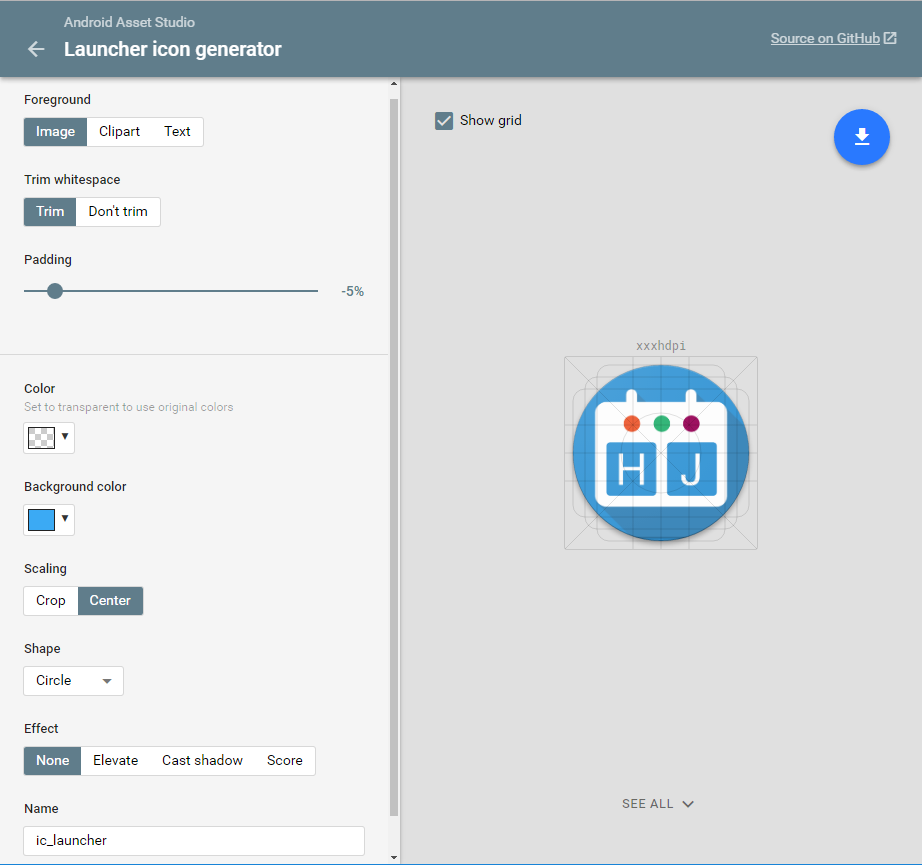
Task: Select the Image foreground tab
Action: (55, 131)
